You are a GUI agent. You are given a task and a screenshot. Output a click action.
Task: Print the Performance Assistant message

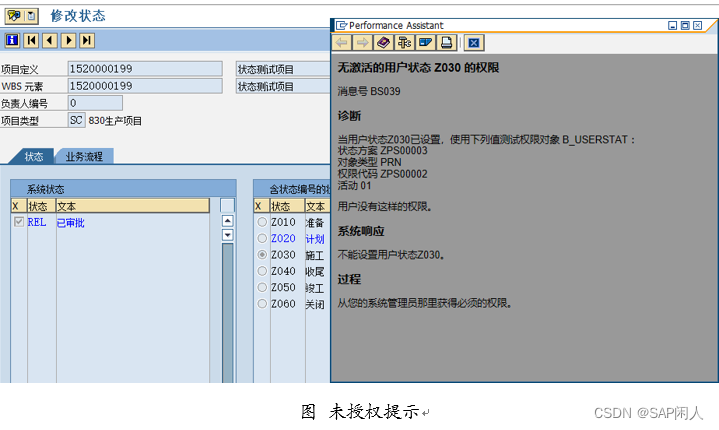(446, 43)
